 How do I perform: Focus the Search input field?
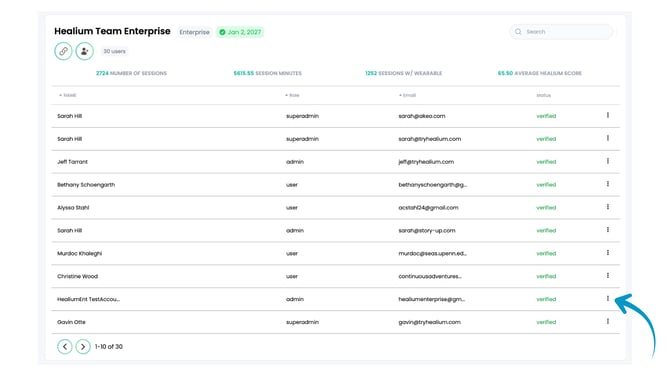[561, 32]
